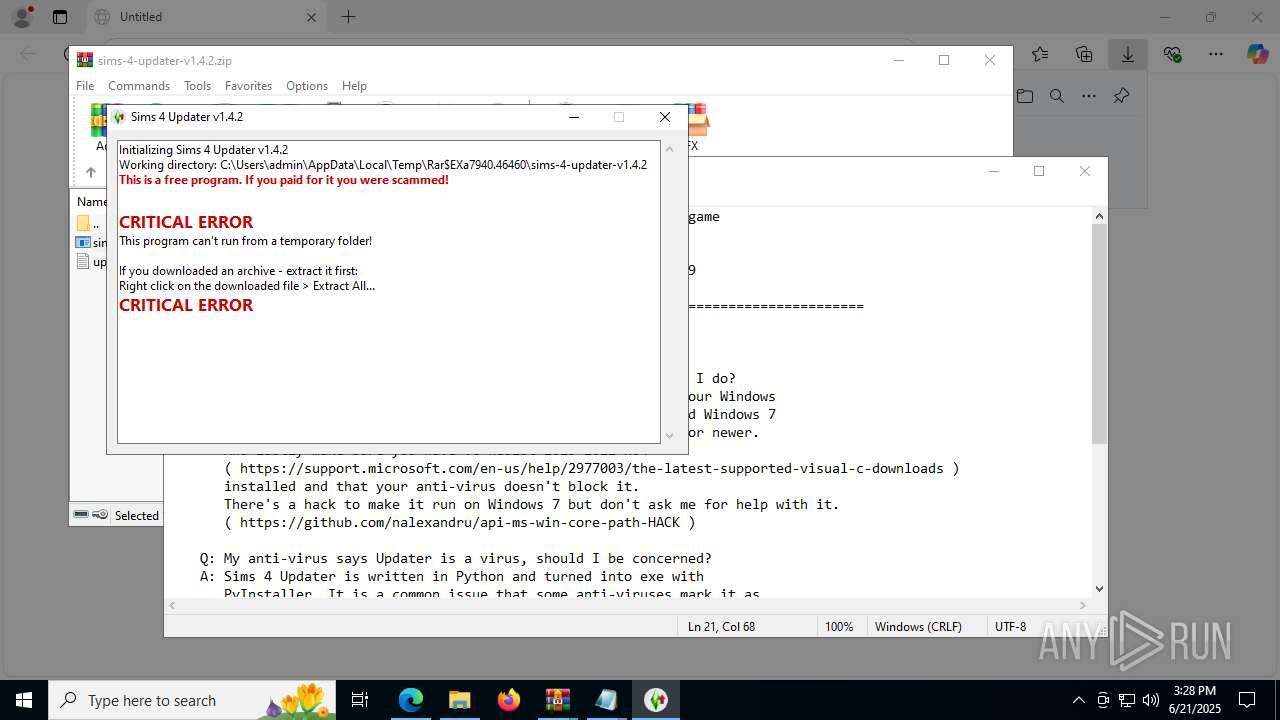Click the Name column header in WinRAR
Image resolution: width=1280 pixels, height=720 pixels.
[91, 201]
